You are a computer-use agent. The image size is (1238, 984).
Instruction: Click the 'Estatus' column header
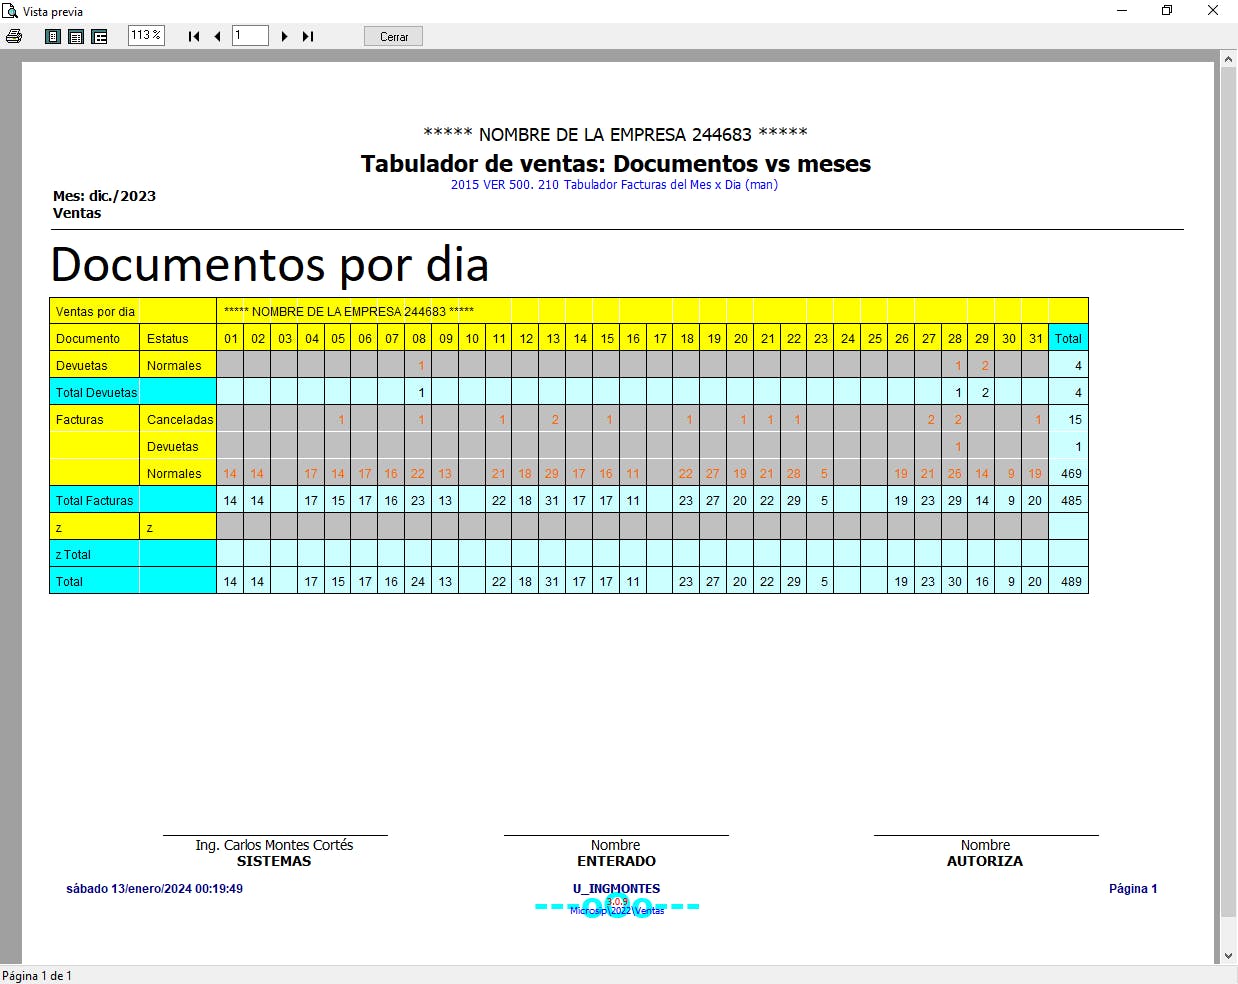coord(178,338)
